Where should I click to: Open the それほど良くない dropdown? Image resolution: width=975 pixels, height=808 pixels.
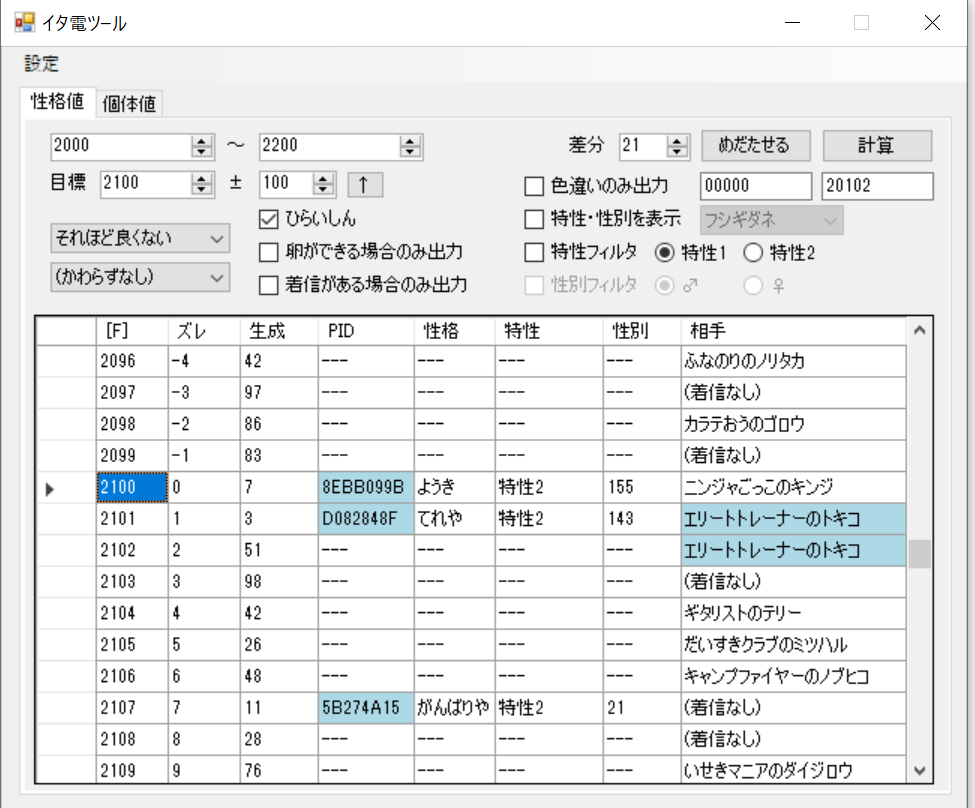coord(140,238)
